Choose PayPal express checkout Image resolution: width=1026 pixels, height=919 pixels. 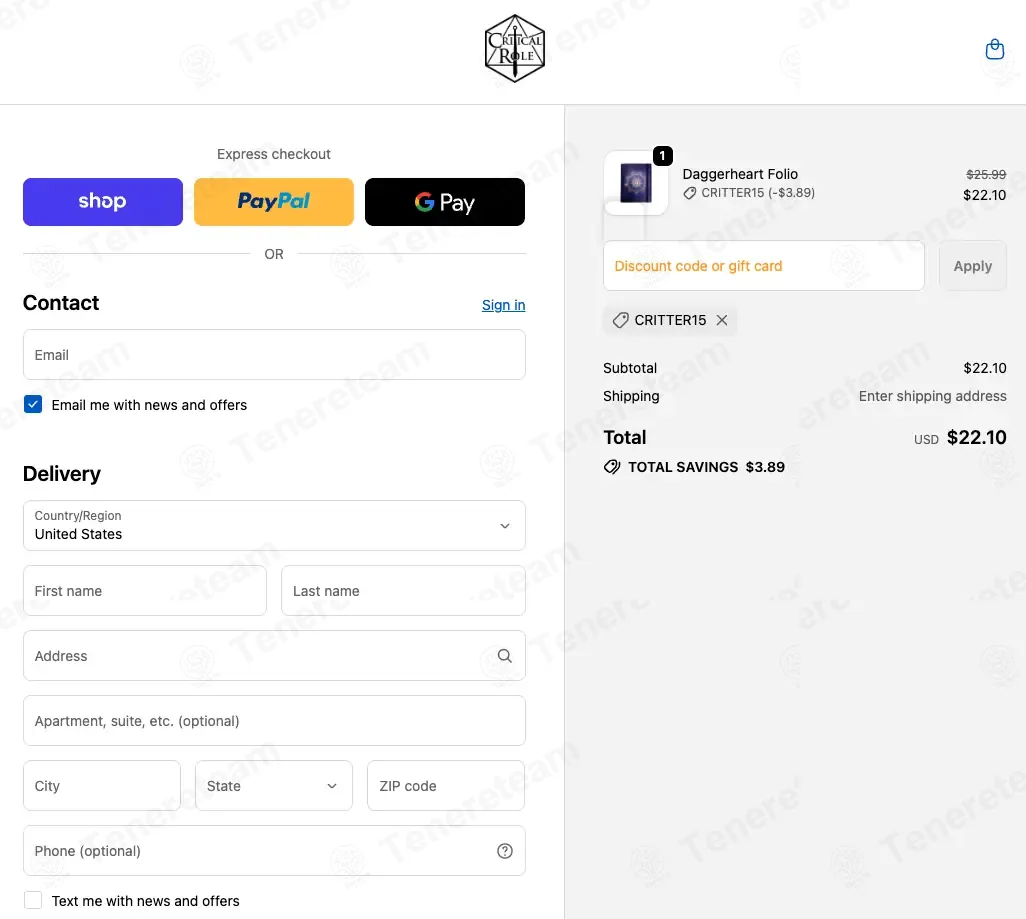coord(274,202)
